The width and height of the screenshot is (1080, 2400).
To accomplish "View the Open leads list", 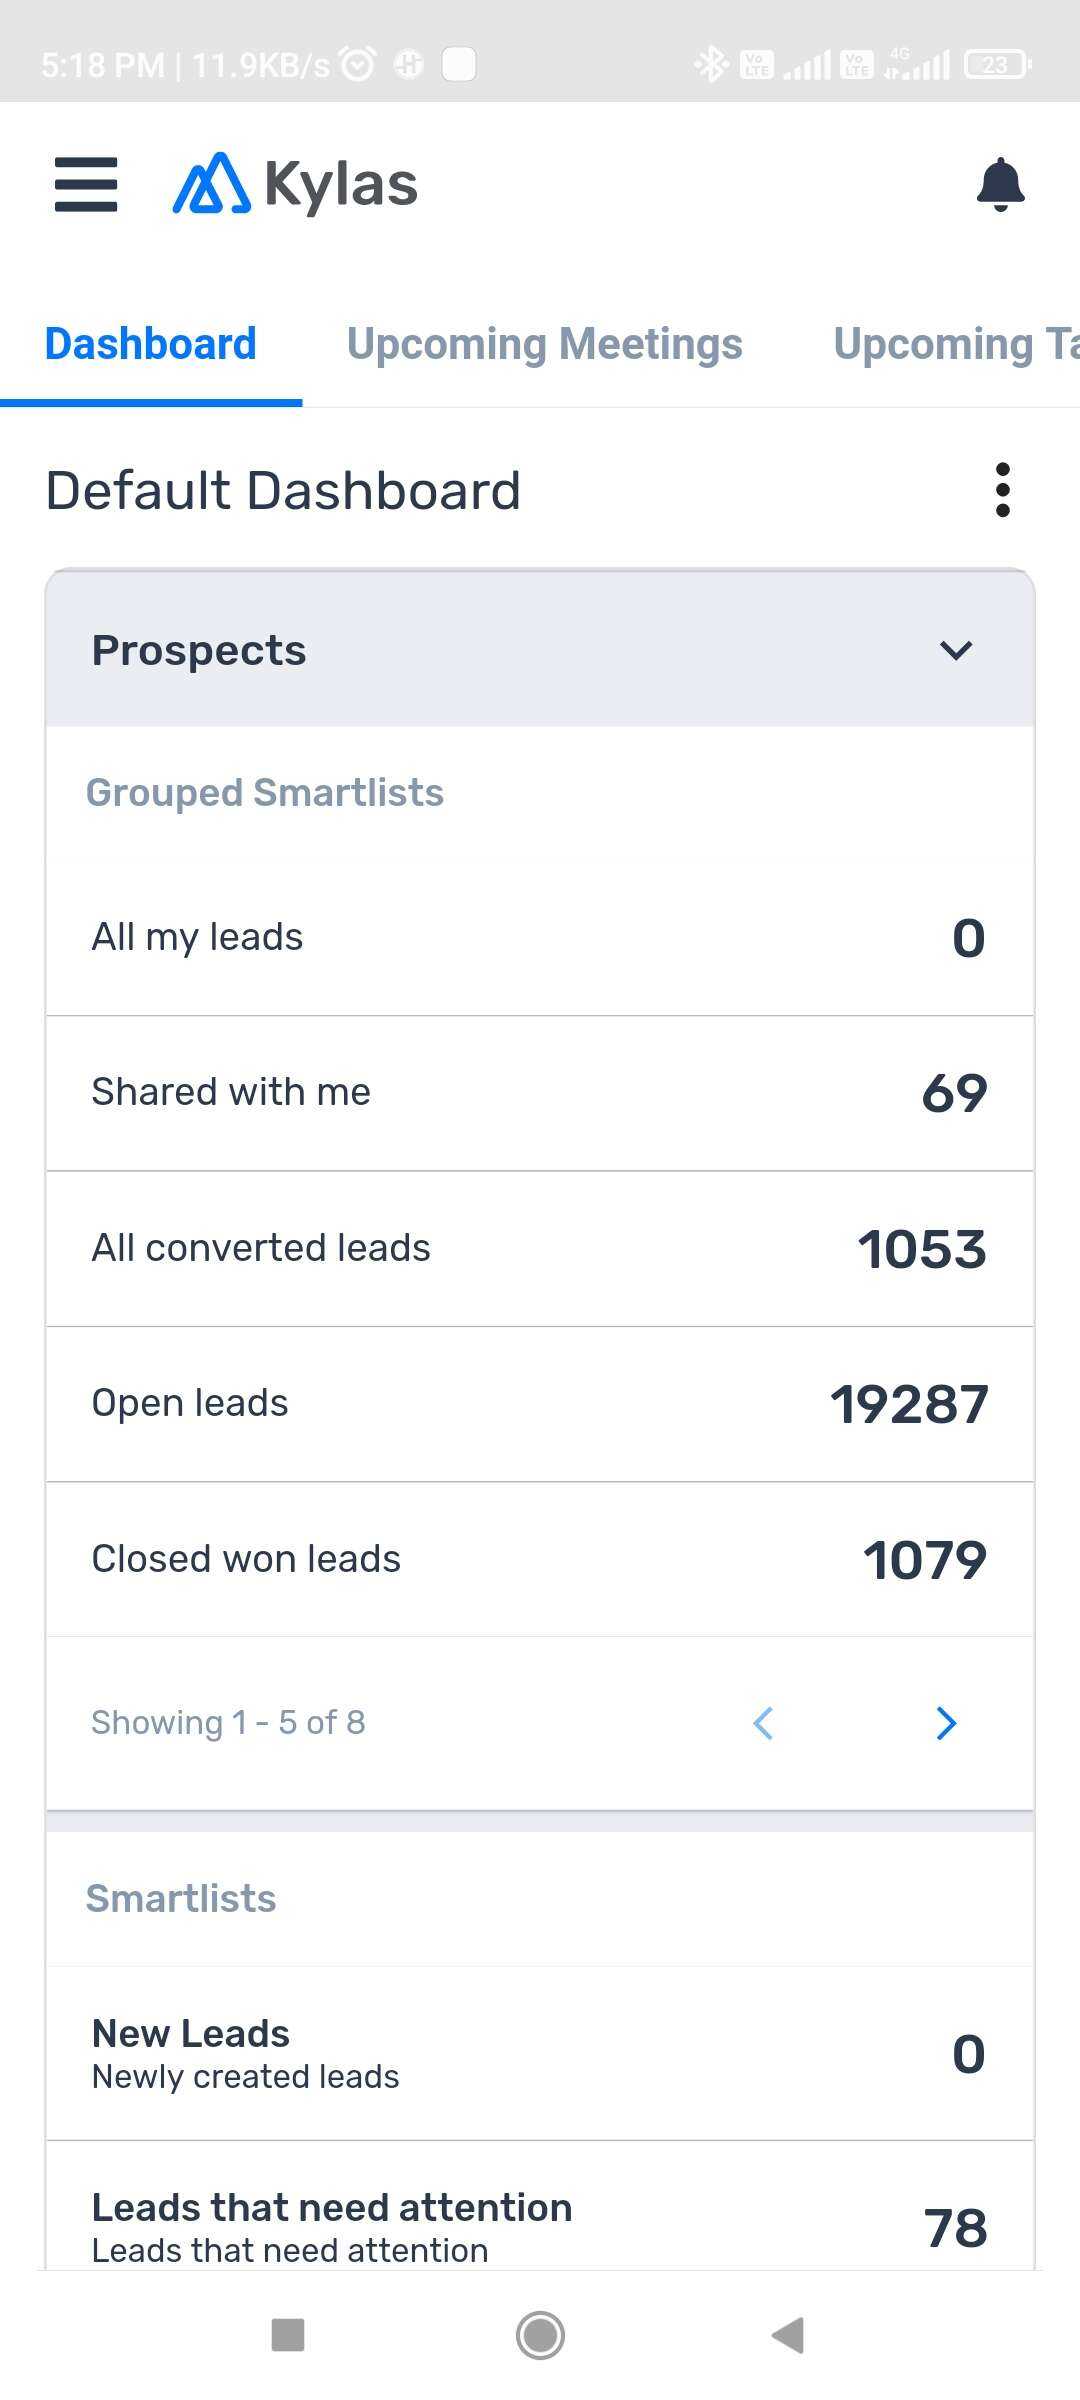I will pyautogui.click(x=540, y=1404).
